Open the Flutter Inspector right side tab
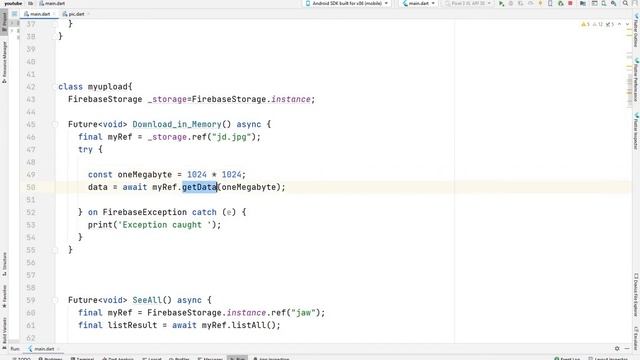Viewport: 640px width, 360px height. click(636, 131)
